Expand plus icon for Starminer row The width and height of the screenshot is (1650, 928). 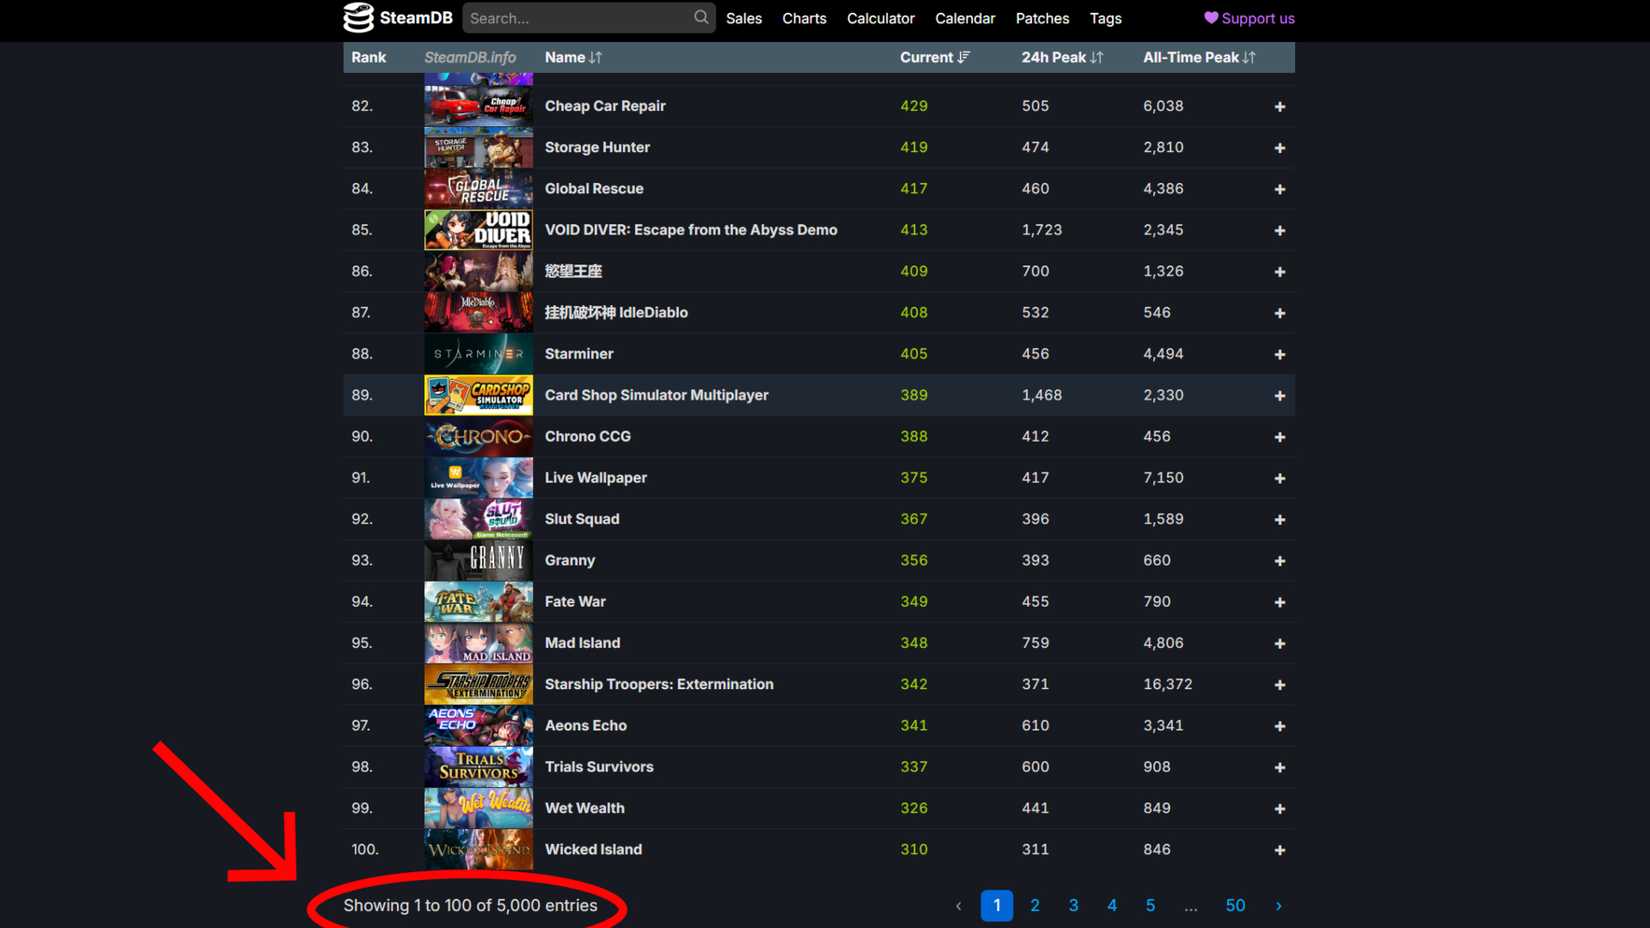pyautogui.click(x=1279, y=354)
